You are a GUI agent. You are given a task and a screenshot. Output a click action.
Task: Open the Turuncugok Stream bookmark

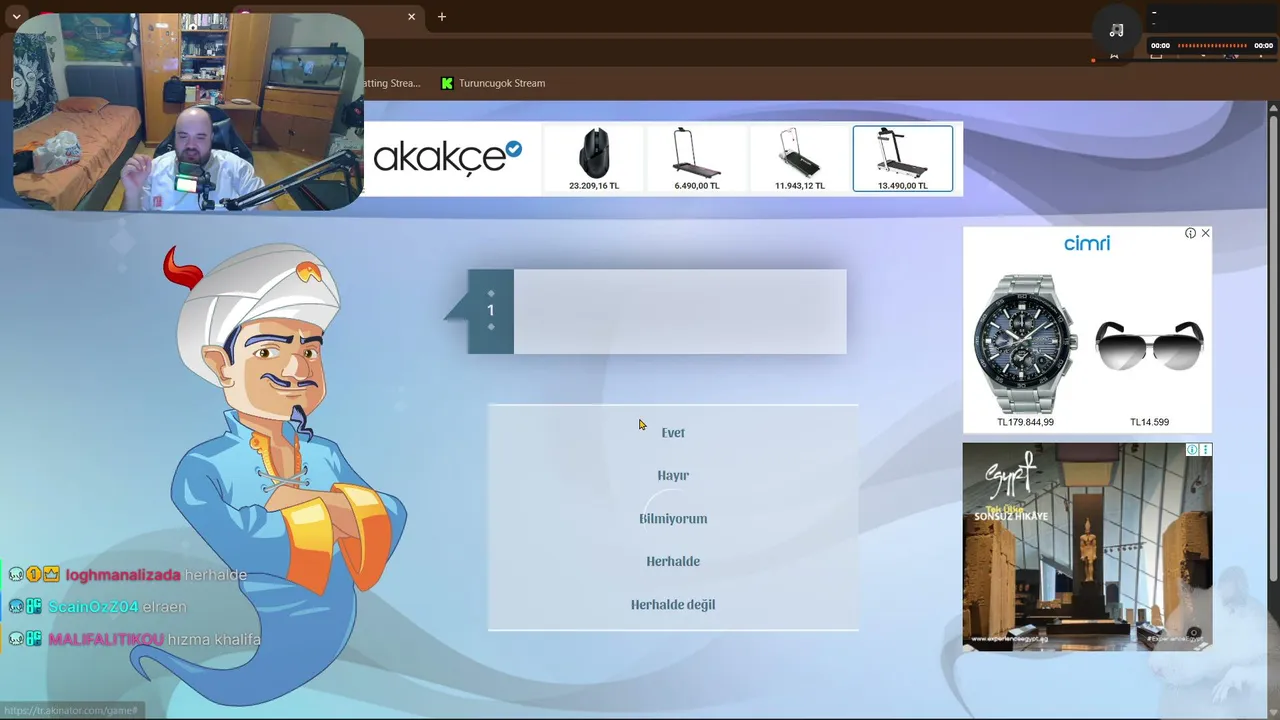click(493, 83)
